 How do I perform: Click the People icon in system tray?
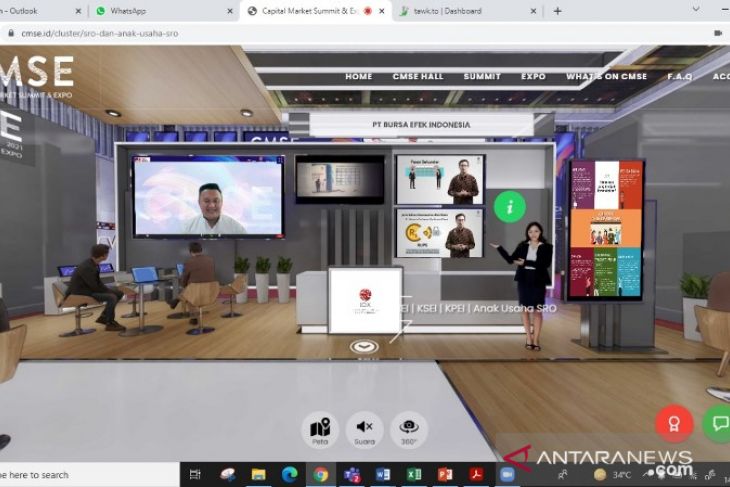(x=562, y=475)
